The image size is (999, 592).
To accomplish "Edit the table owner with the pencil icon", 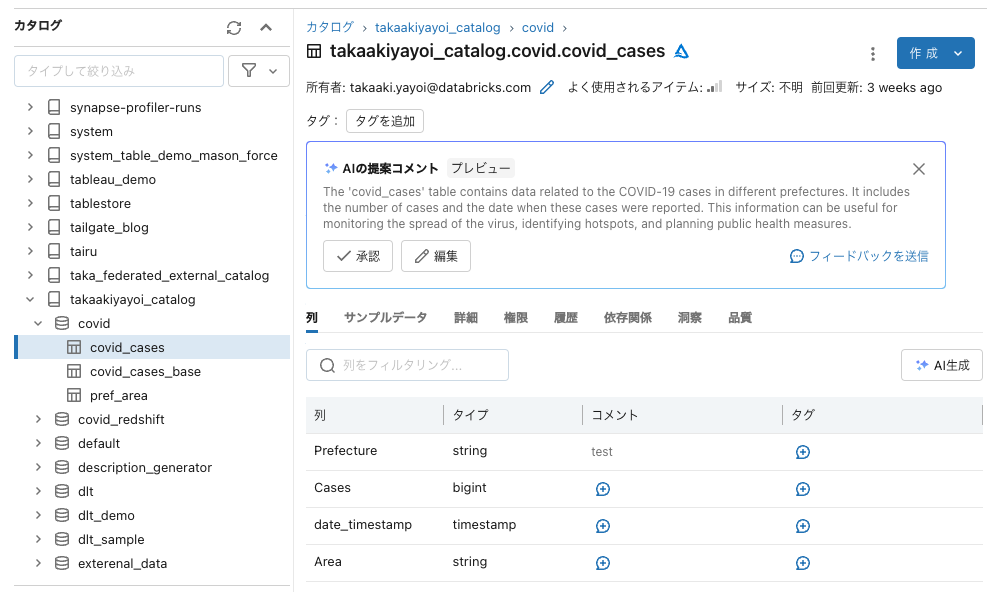I will [546, 87].
